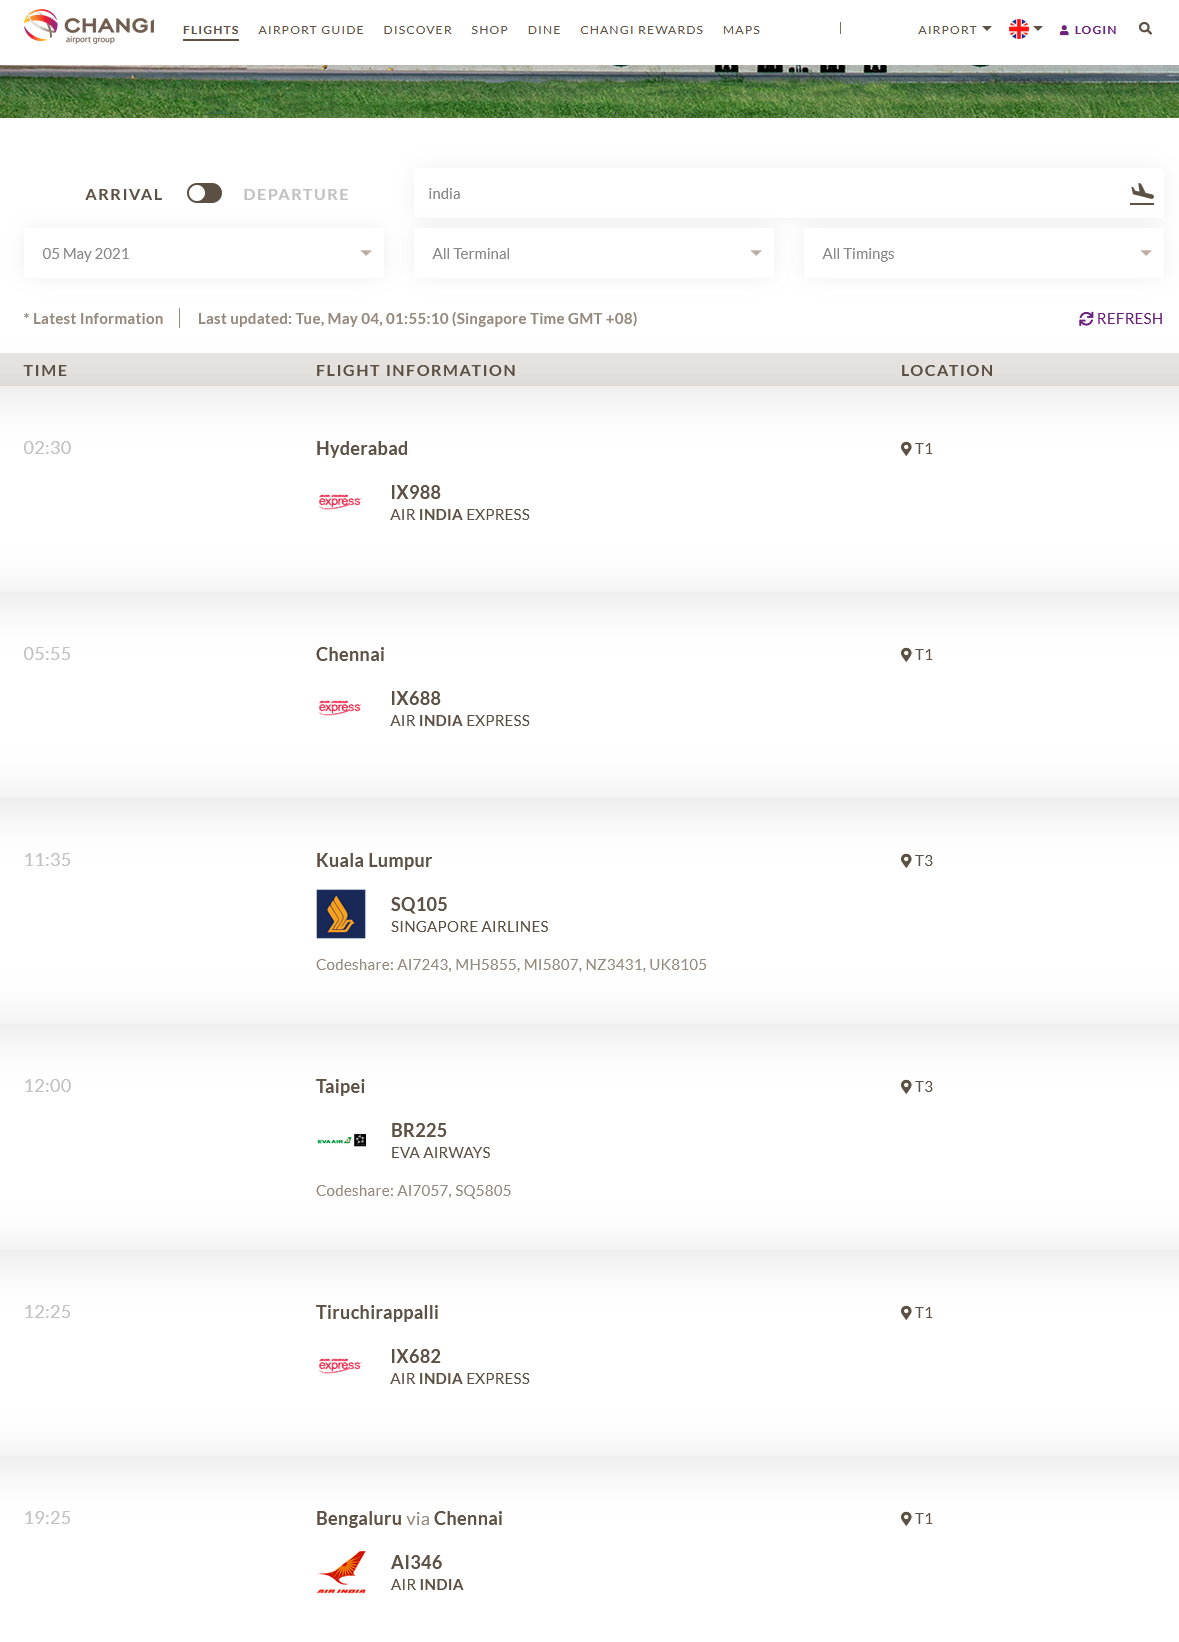This screenshot has height=1642, width=1179.
Task: Click the Login link
Action: coord(1088,30)
